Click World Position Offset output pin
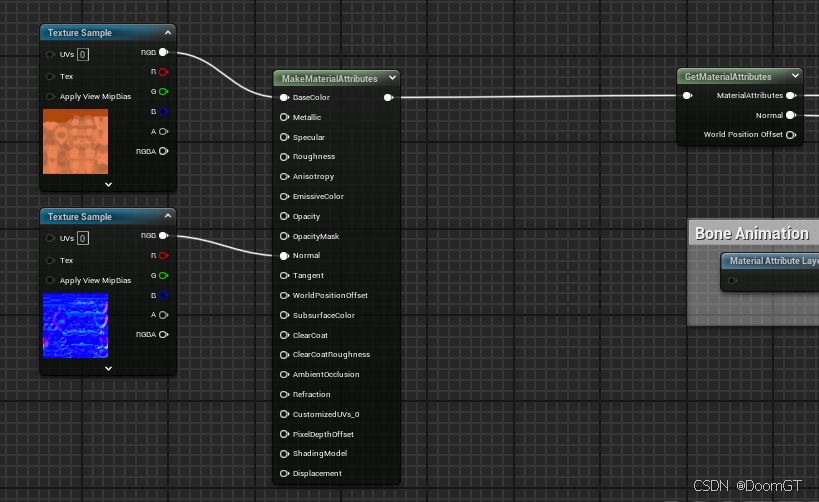Viewport: 819px width, 502px height. pos(791,135)
